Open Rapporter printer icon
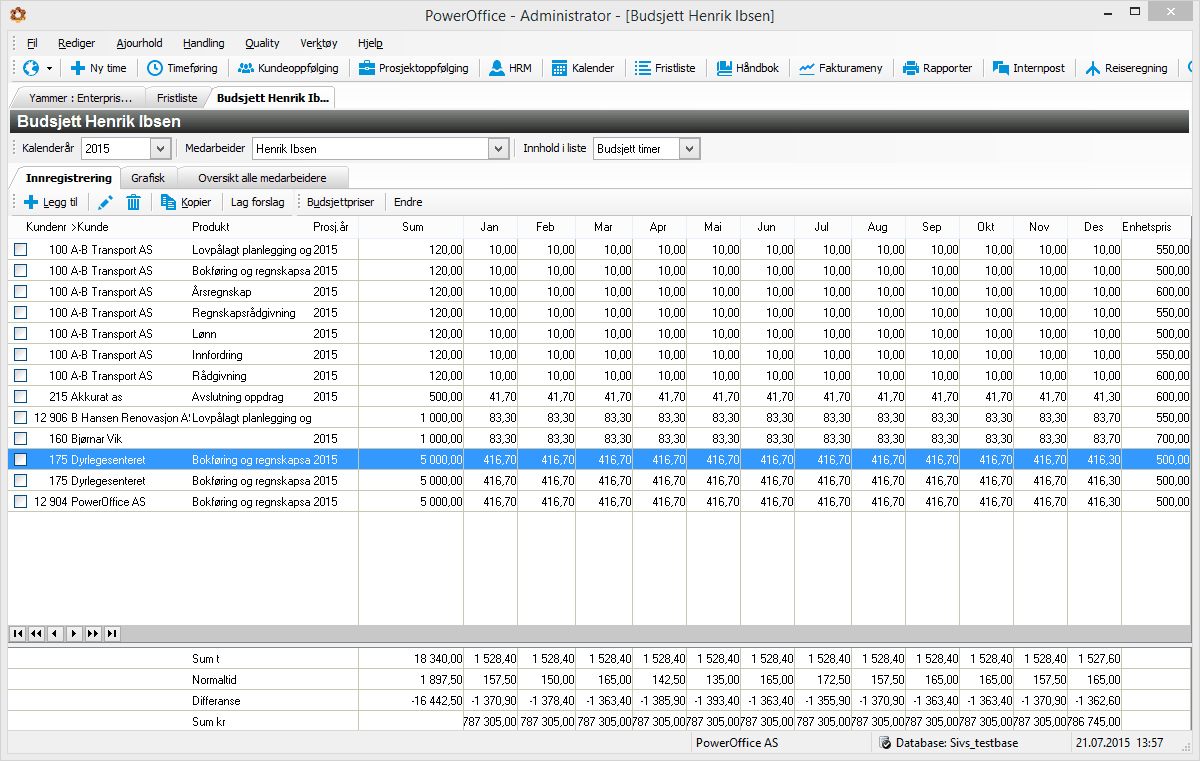This screenshot has width=1200, height=761. pos(911,68)
